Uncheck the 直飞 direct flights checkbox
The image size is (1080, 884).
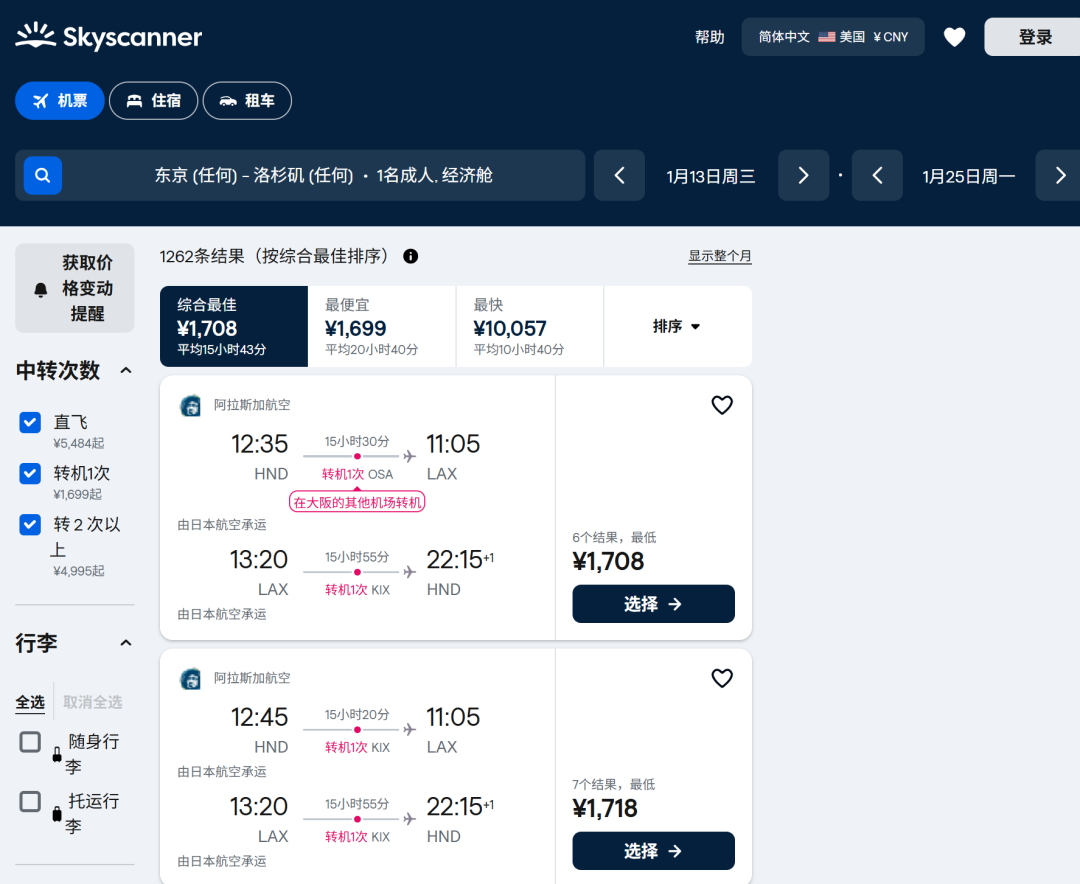tap(30, 422)
